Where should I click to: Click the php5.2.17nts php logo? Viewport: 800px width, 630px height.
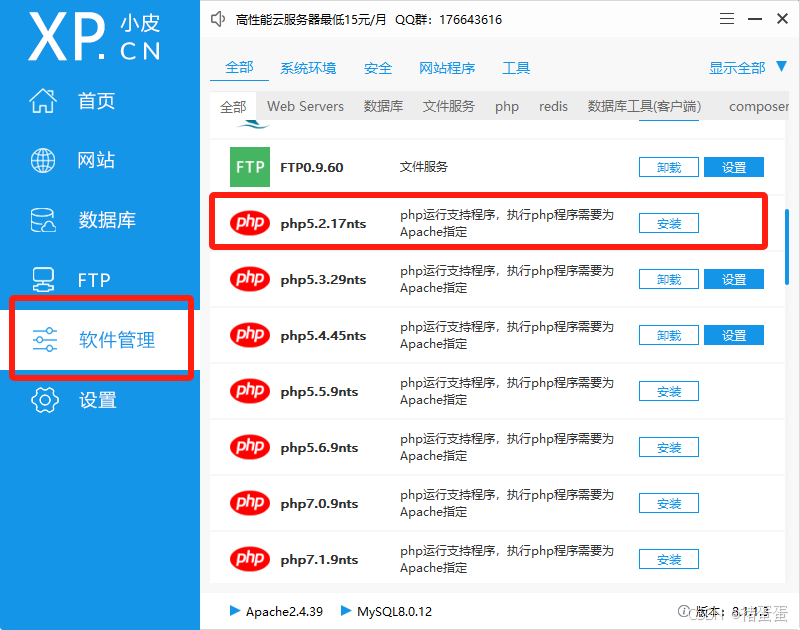(249, 223)
